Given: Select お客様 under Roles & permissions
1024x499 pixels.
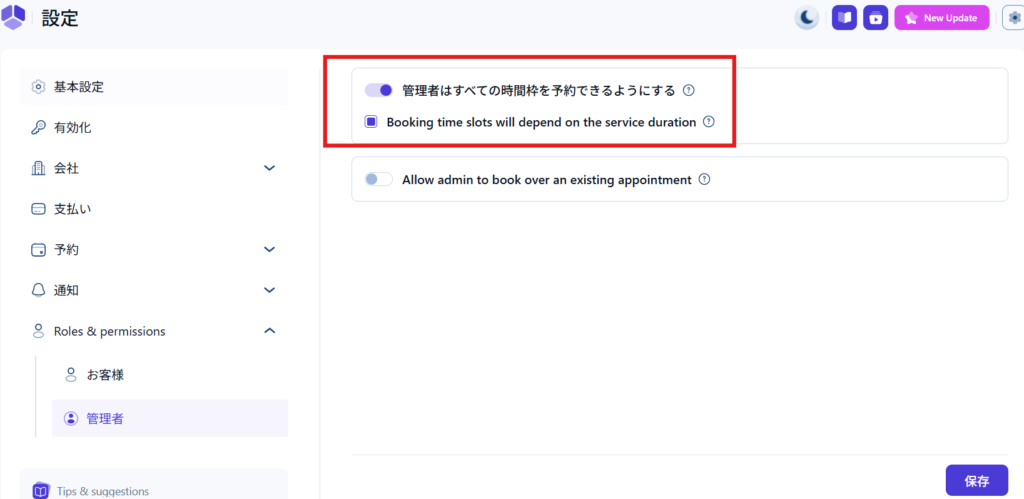Looking at the screenshot, I should 104,375.
